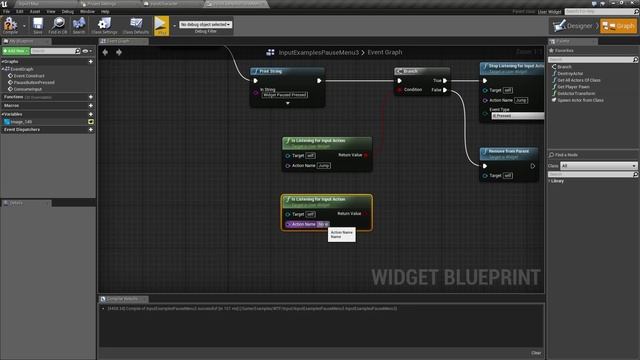
Task: Select the My Blueprint tab
Action: (26, 41)
